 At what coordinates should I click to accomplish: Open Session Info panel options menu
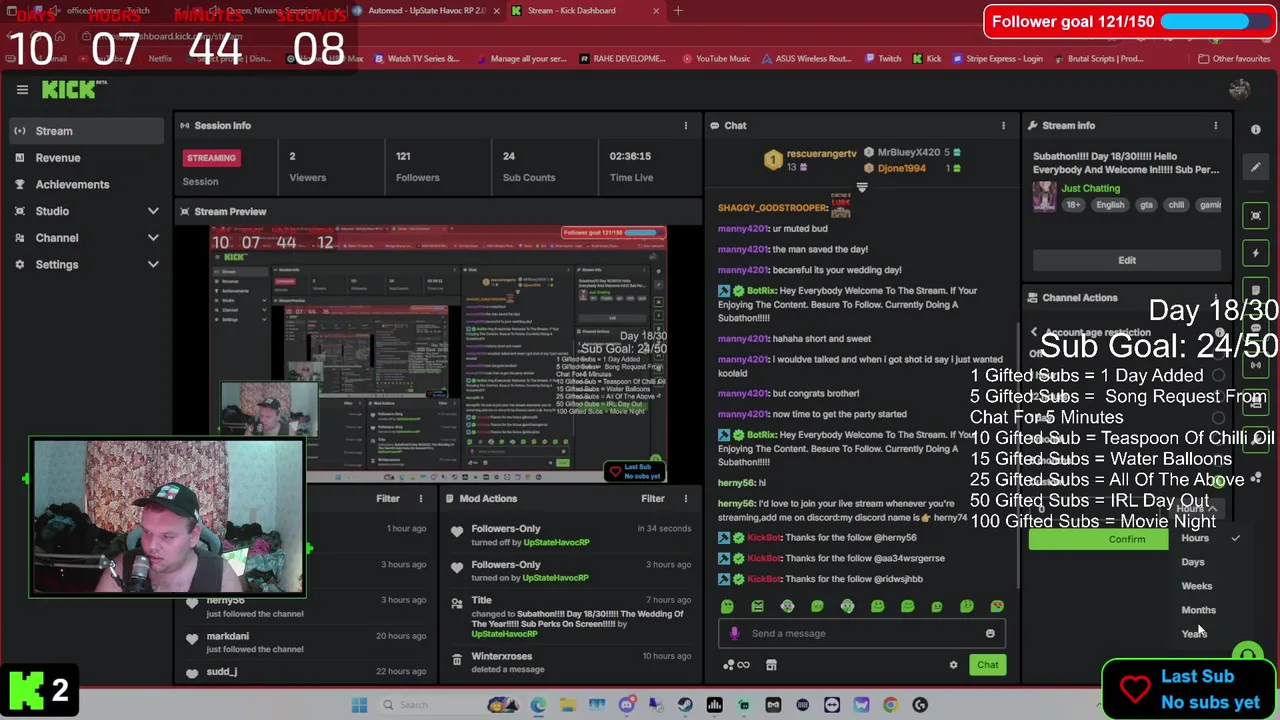click(686, 126)
